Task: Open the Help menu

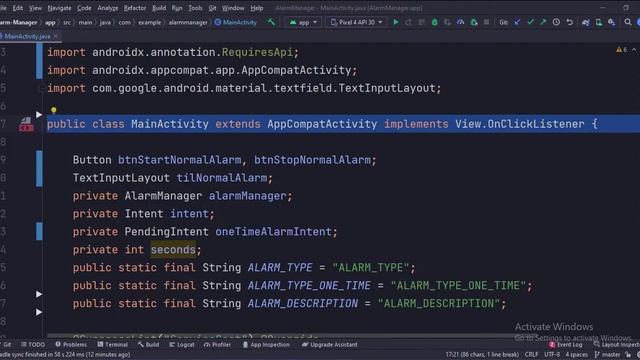Action: (256, 8)
